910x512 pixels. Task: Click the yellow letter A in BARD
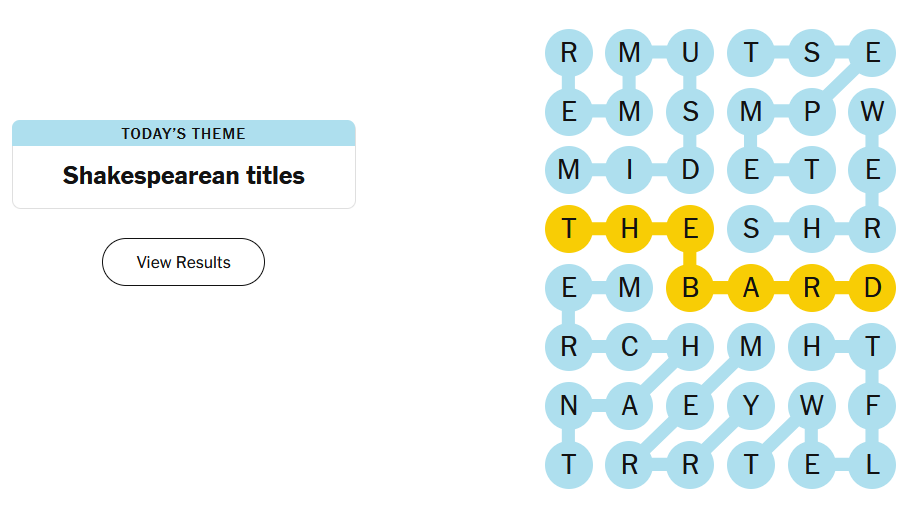751,288
